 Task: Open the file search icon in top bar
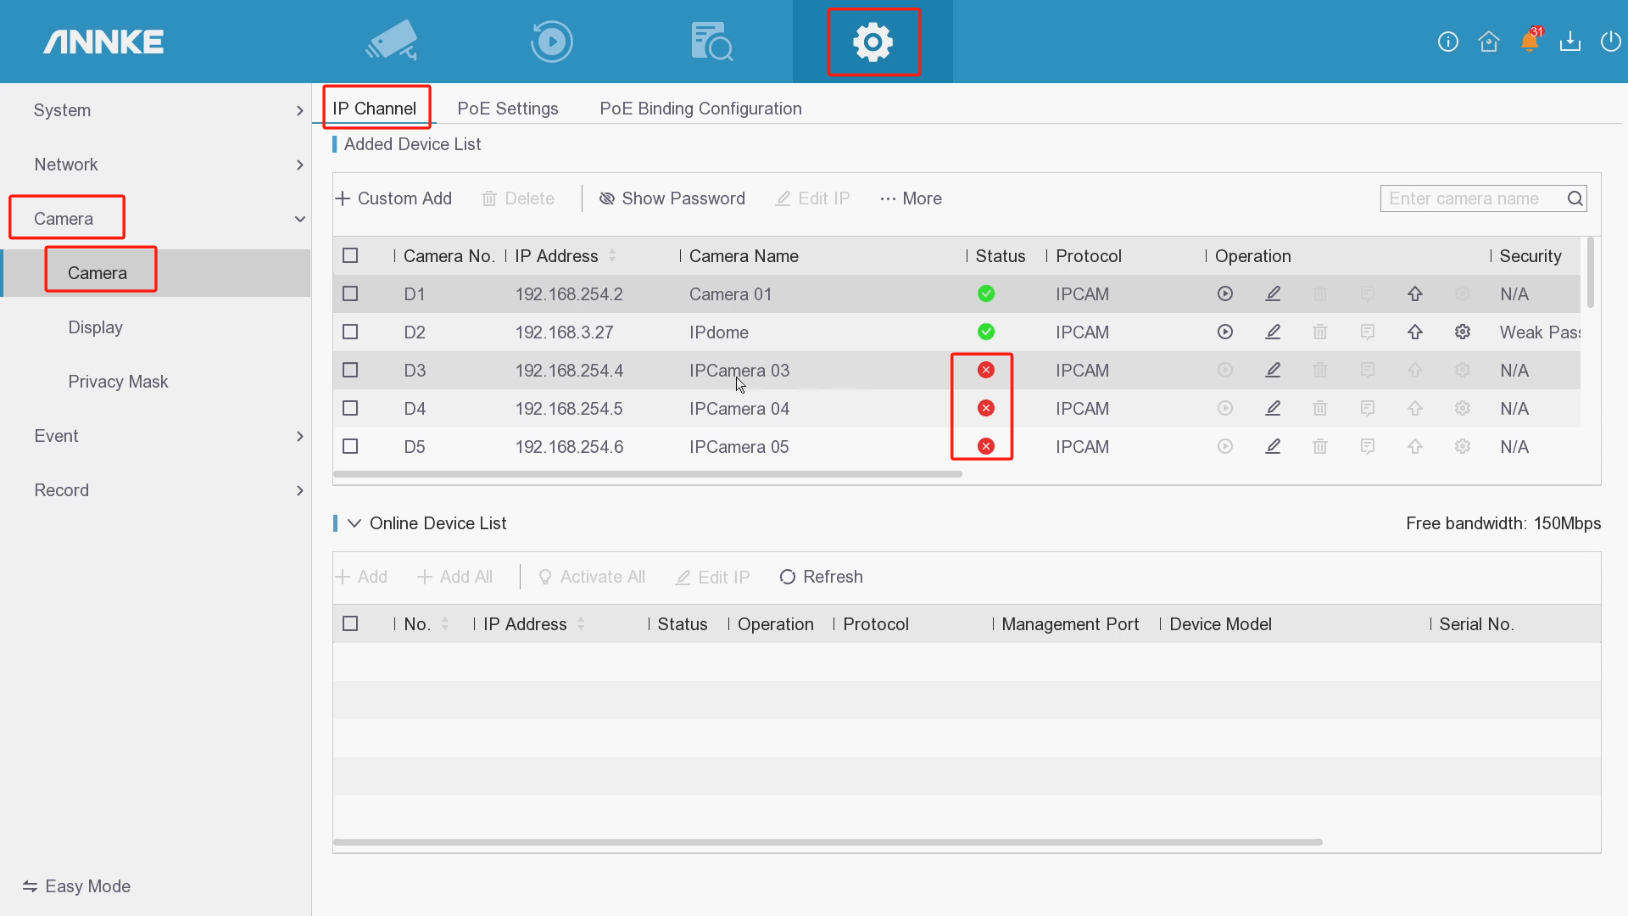(711, 41)
